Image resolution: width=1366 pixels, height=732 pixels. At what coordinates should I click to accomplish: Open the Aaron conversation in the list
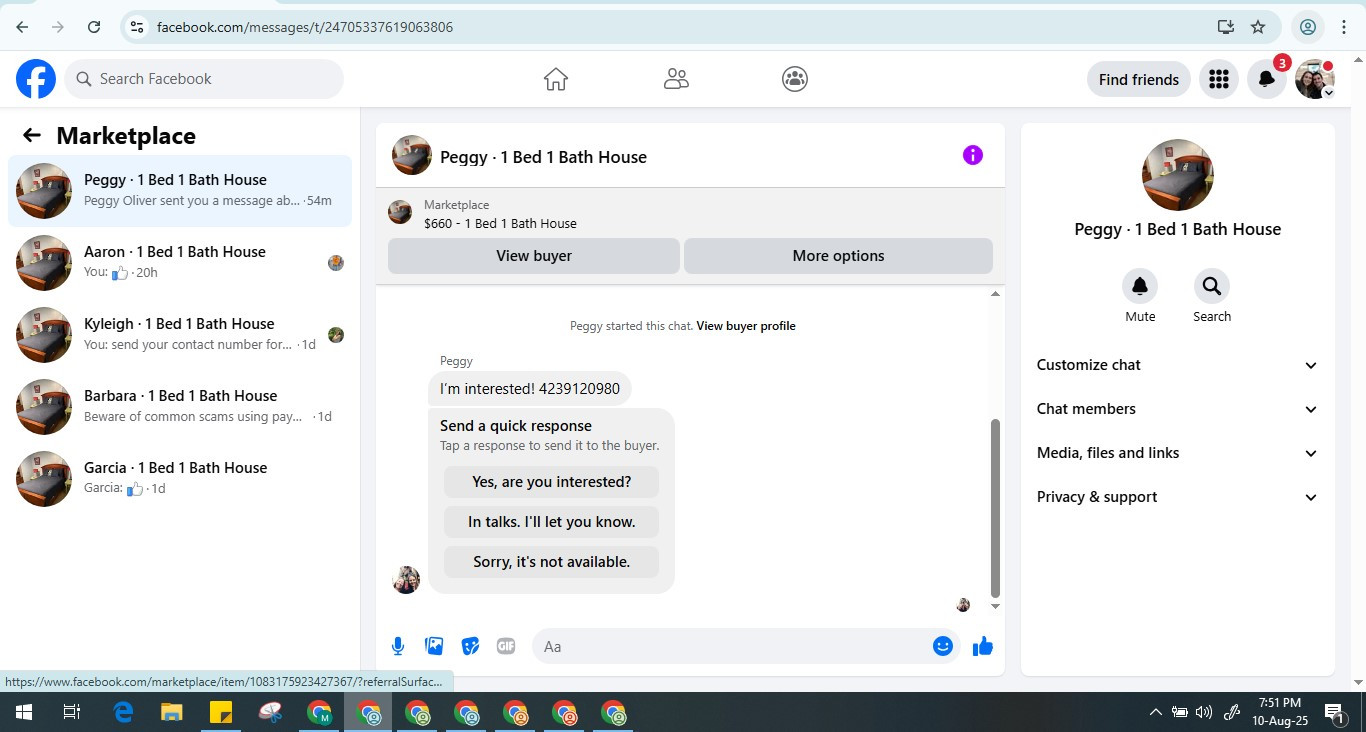pyautogui.click(x=180, y=262)
